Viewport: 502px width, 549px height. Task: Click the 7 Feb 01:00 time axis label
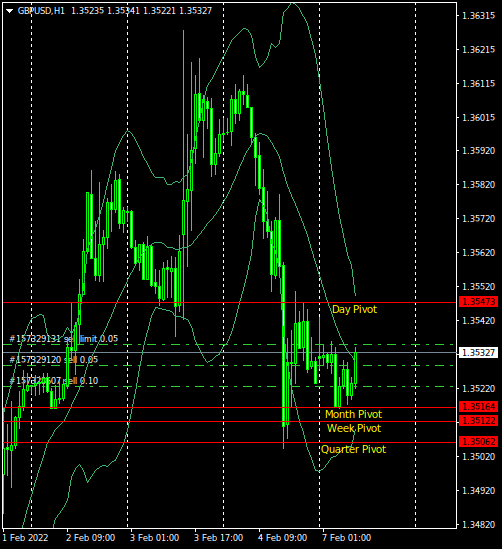click(347, 538)
